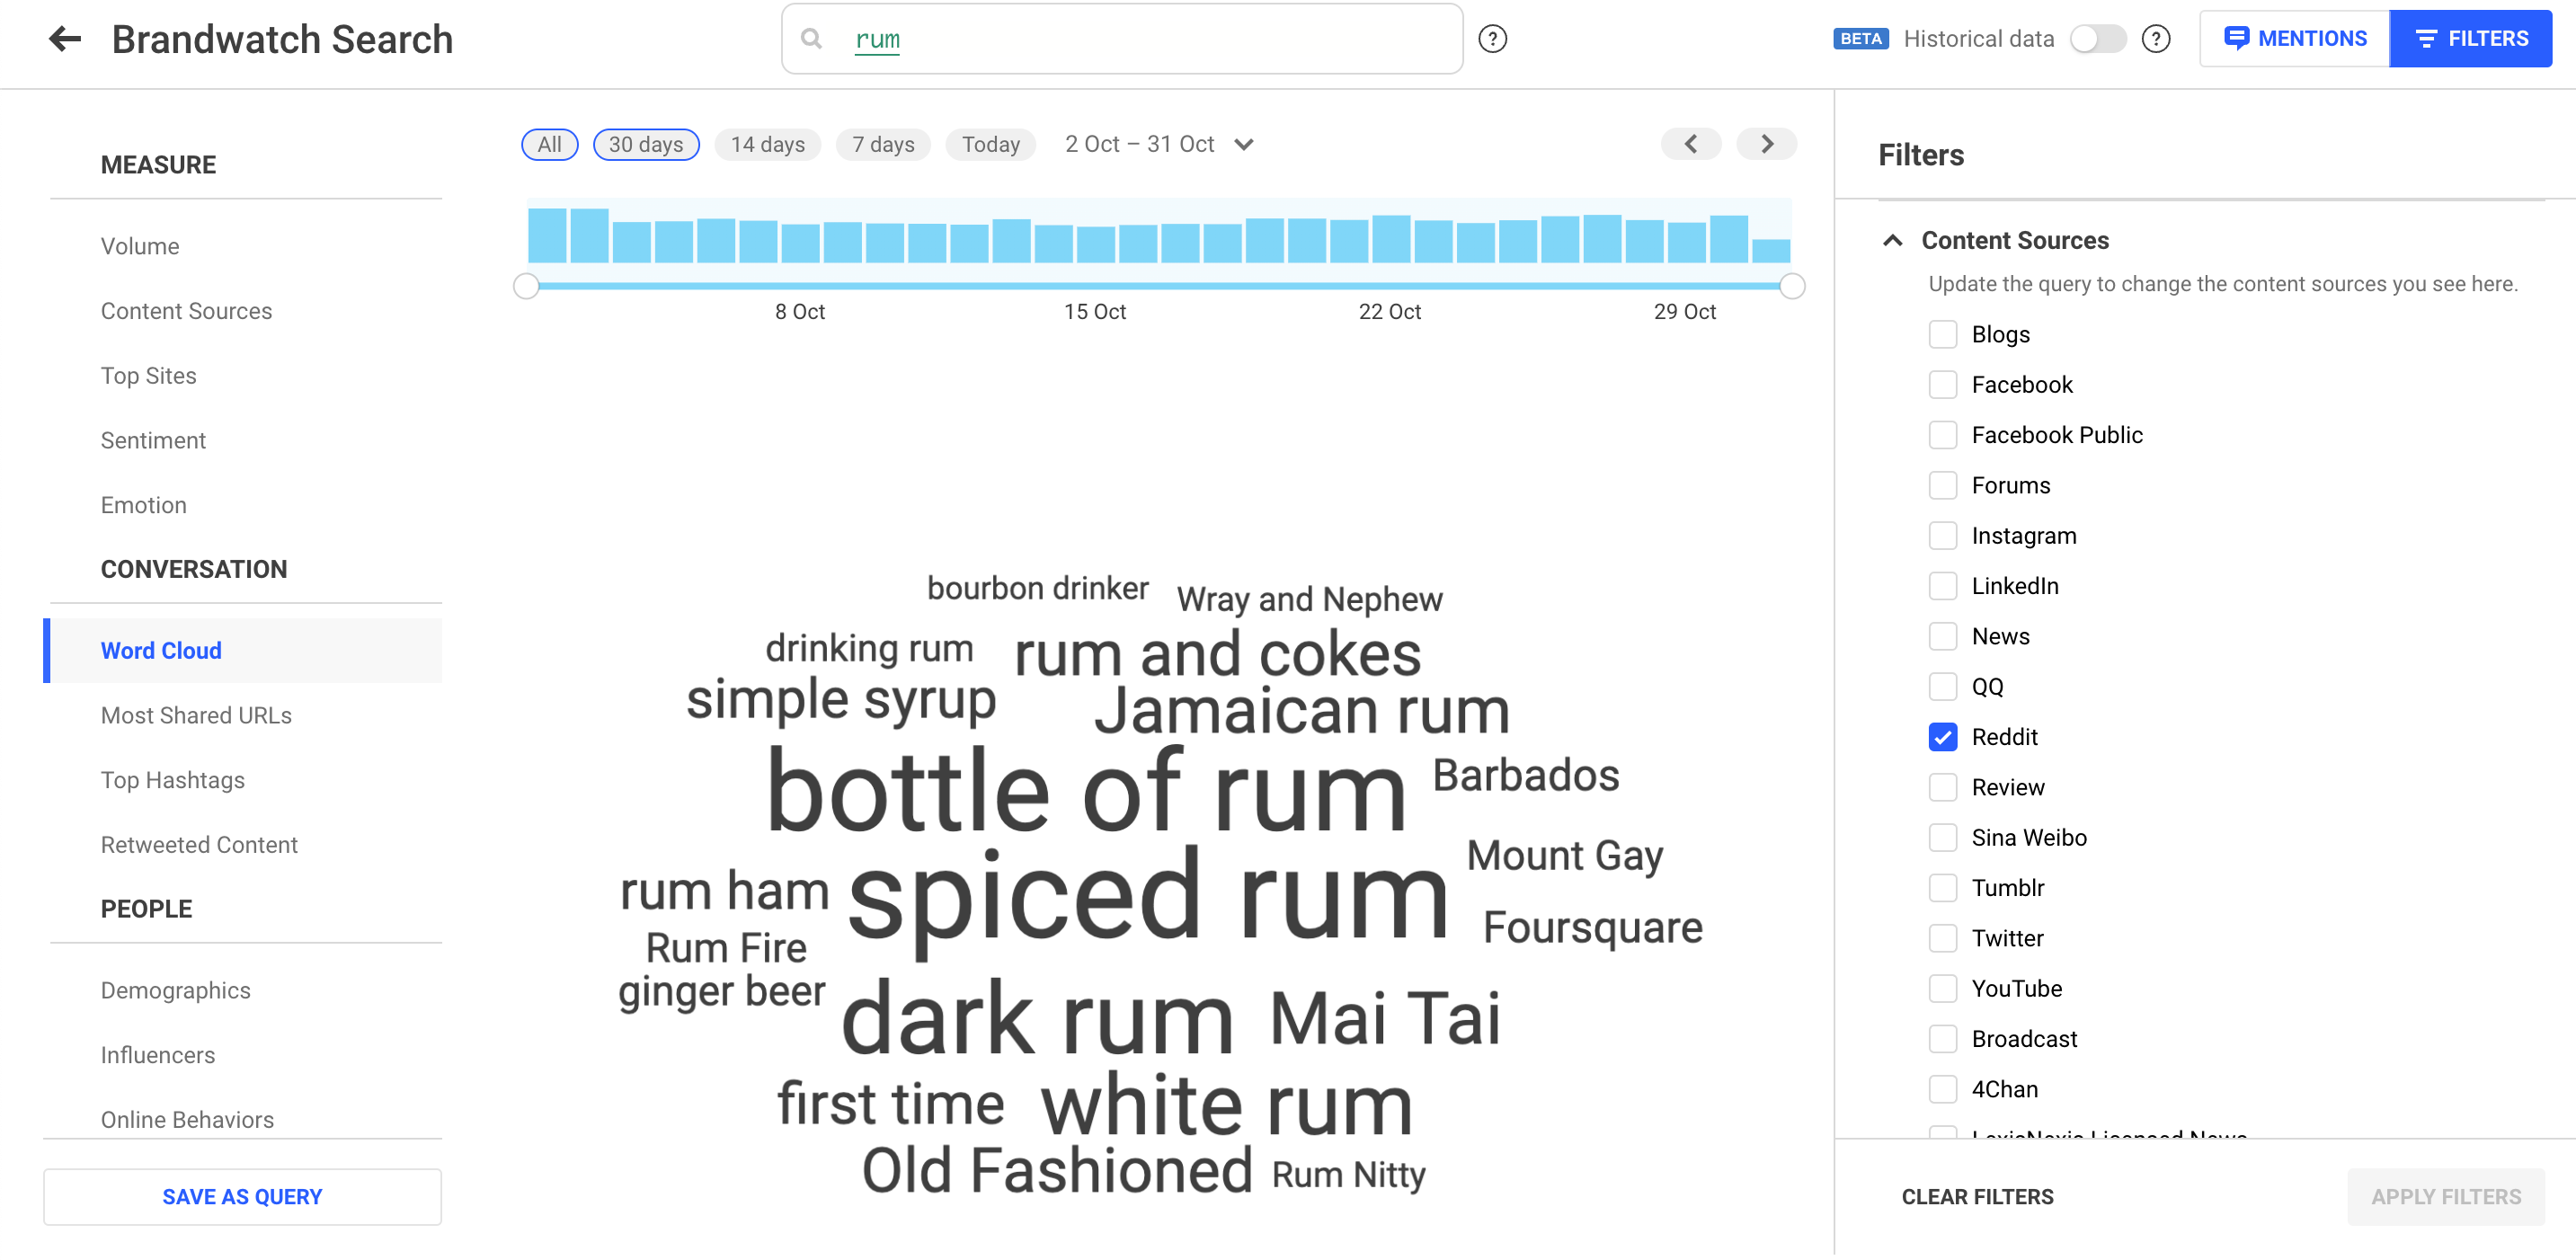Check the Broadcast checkbox
Viewport: 2576px width, 1260px height.
tap(1942, 1039)
